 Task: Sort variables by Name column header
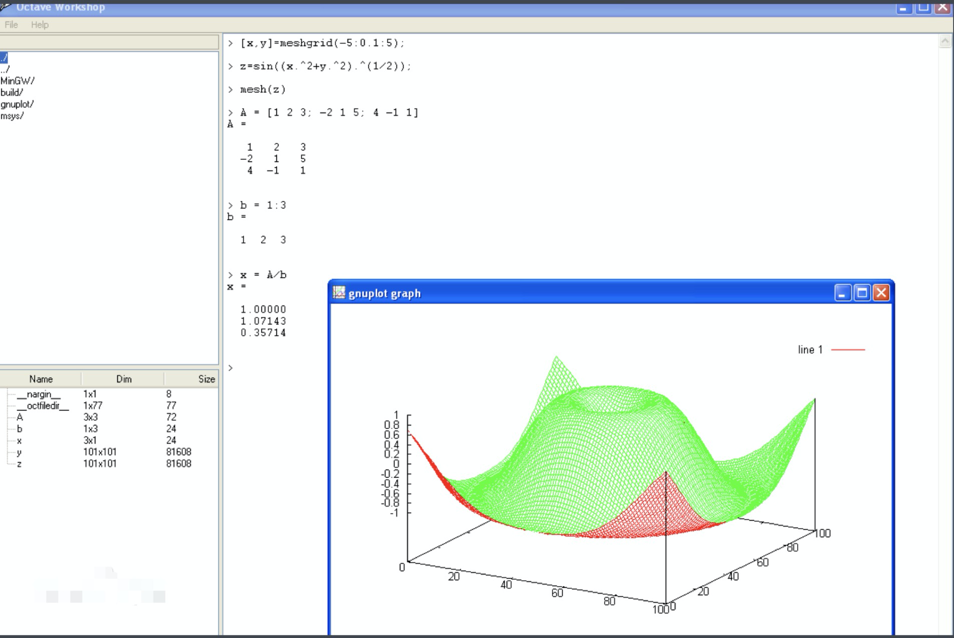[41, 379]
